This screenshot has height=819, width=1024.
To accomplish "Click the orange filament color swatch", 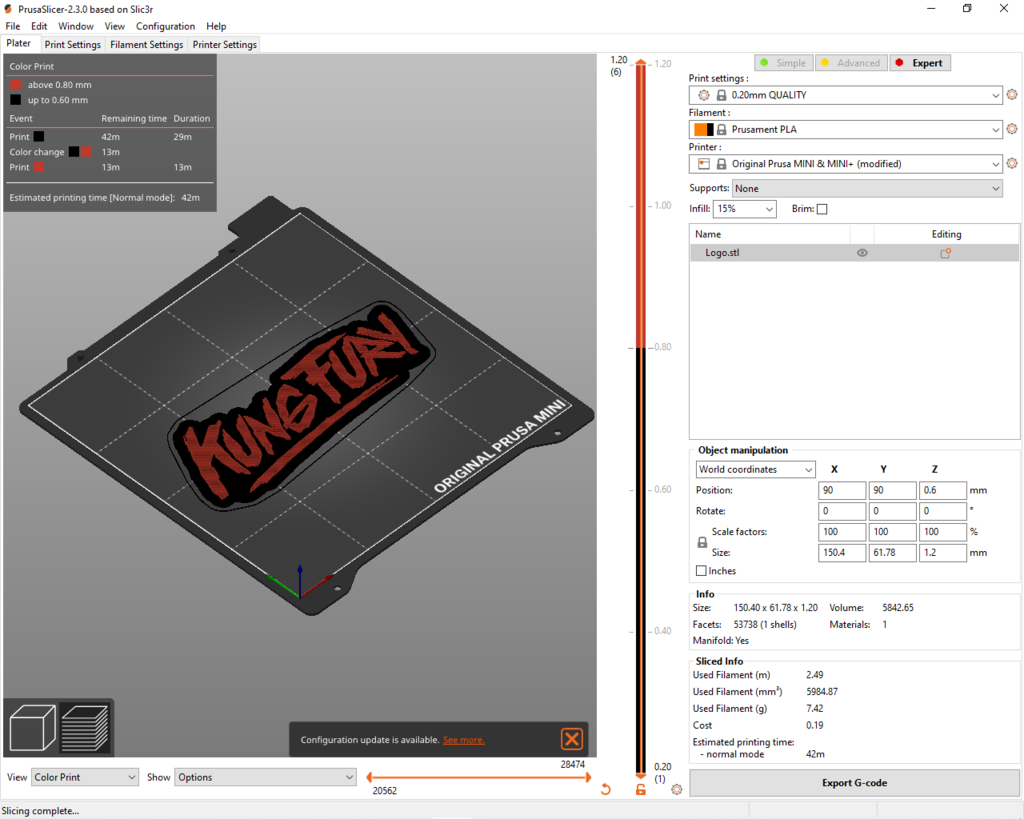I will pos(699,129).
